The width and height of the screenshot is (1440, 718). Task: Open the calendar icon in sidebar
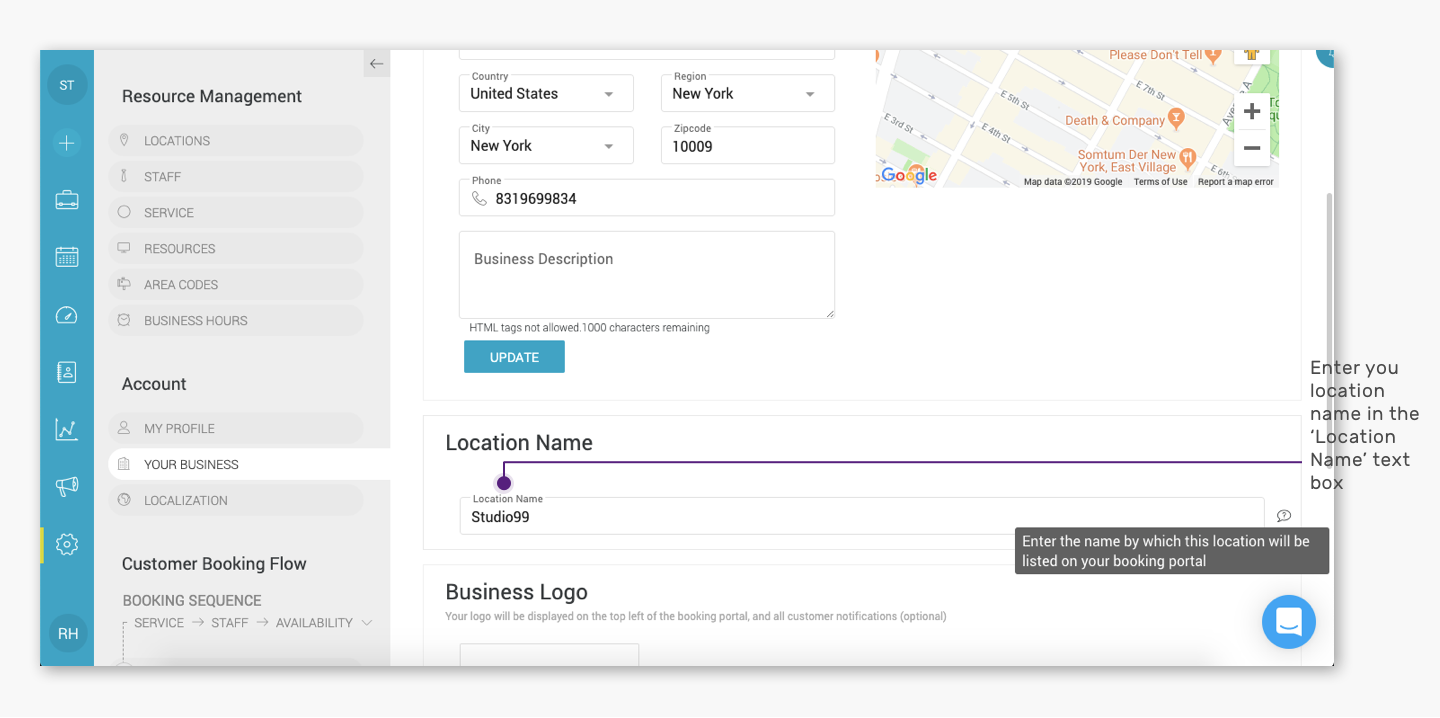point(67,257)
